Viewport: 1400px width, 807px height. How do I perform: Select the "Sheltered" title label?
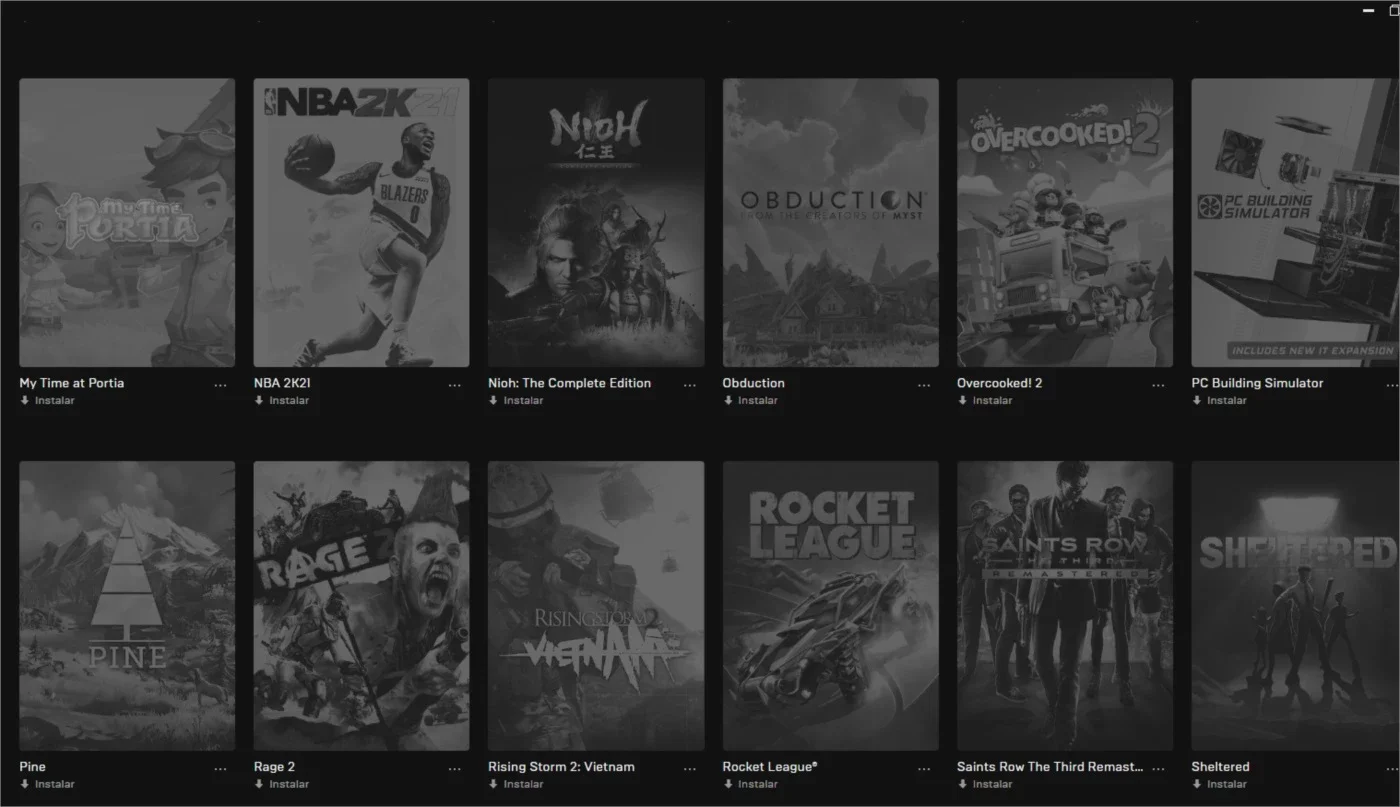[x=1220, y=767]
